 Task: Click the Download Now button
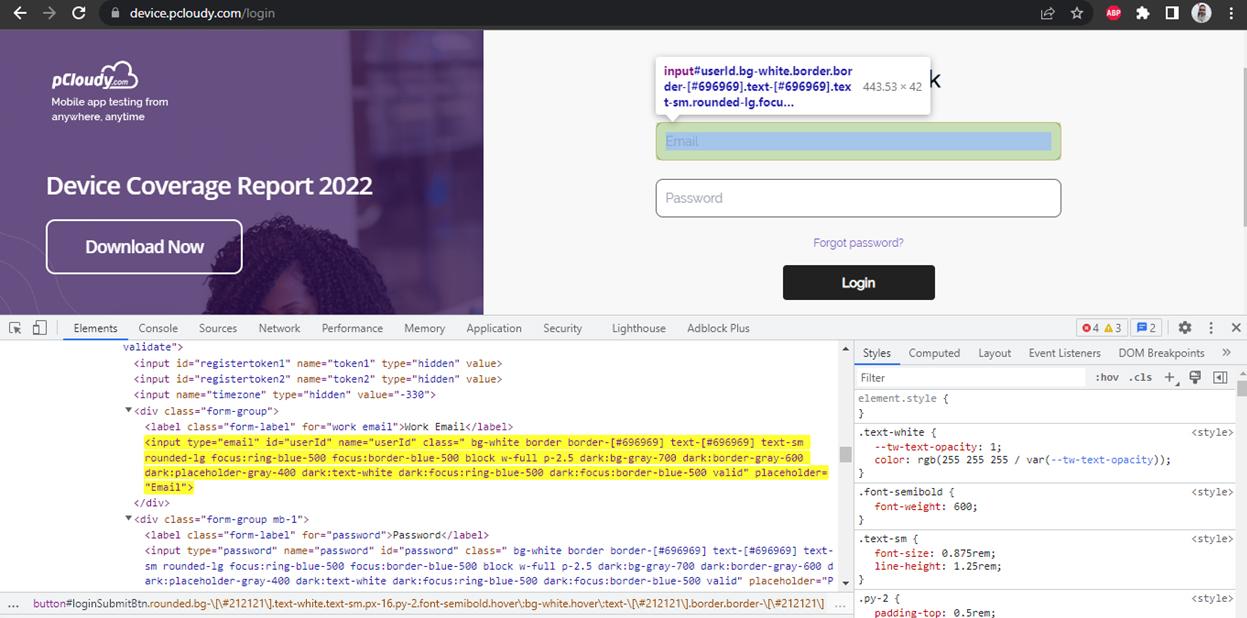(x=144, y=247)
